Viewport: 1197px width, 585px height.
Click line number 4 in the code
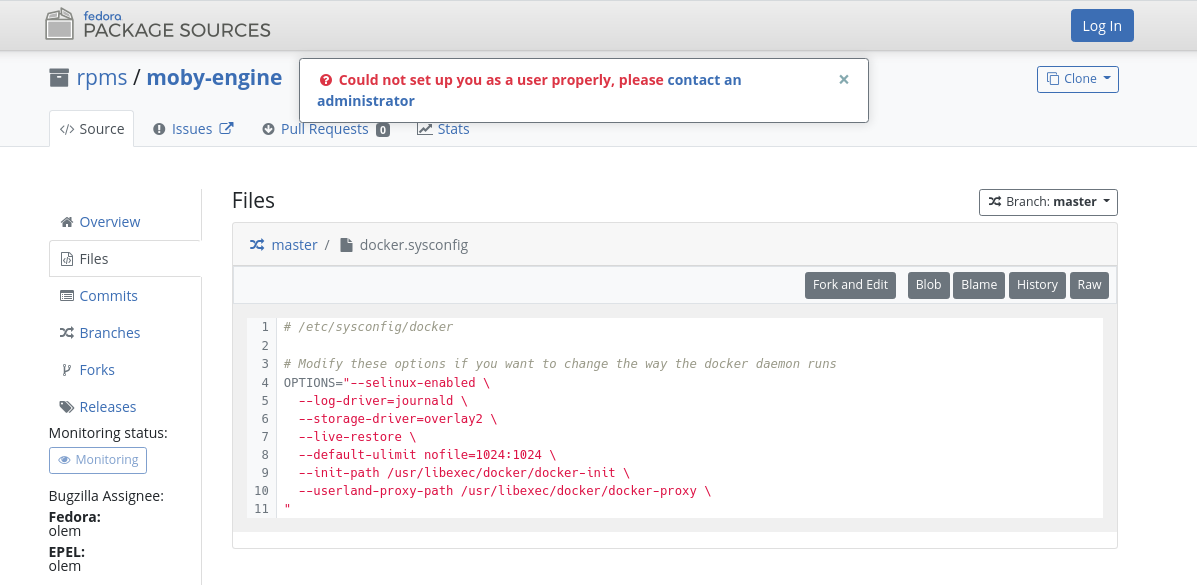pos(265,382)
